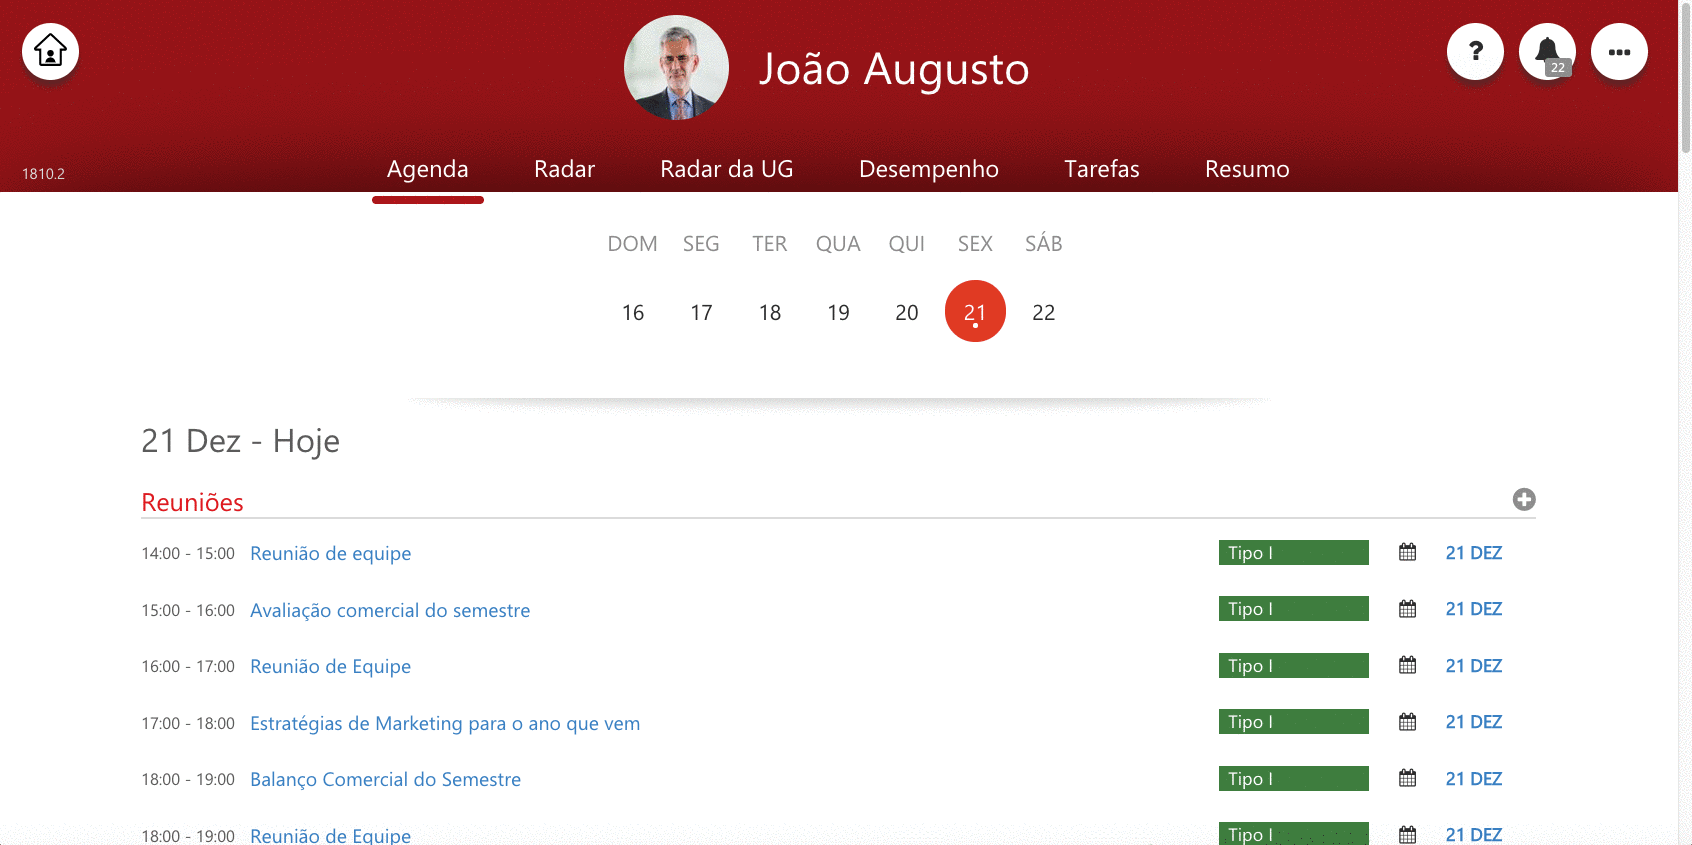The width and height of the screenshot is (1692, 845).
Task: Open the help question mark button
Action: tap(1475, 51)
